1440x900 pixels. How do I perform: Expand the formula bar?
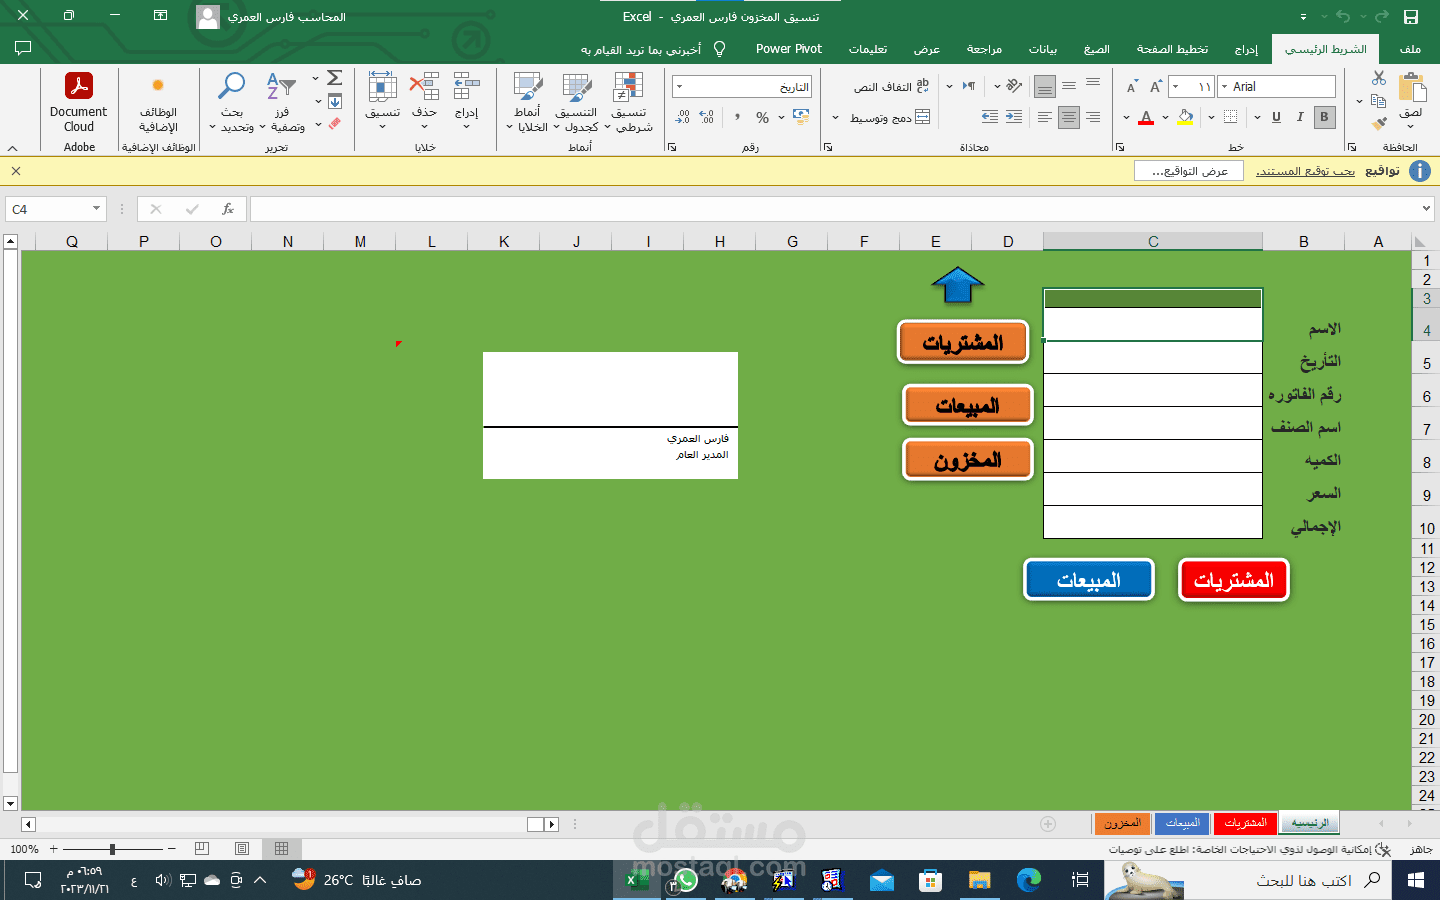click(x=1426, y=209)
